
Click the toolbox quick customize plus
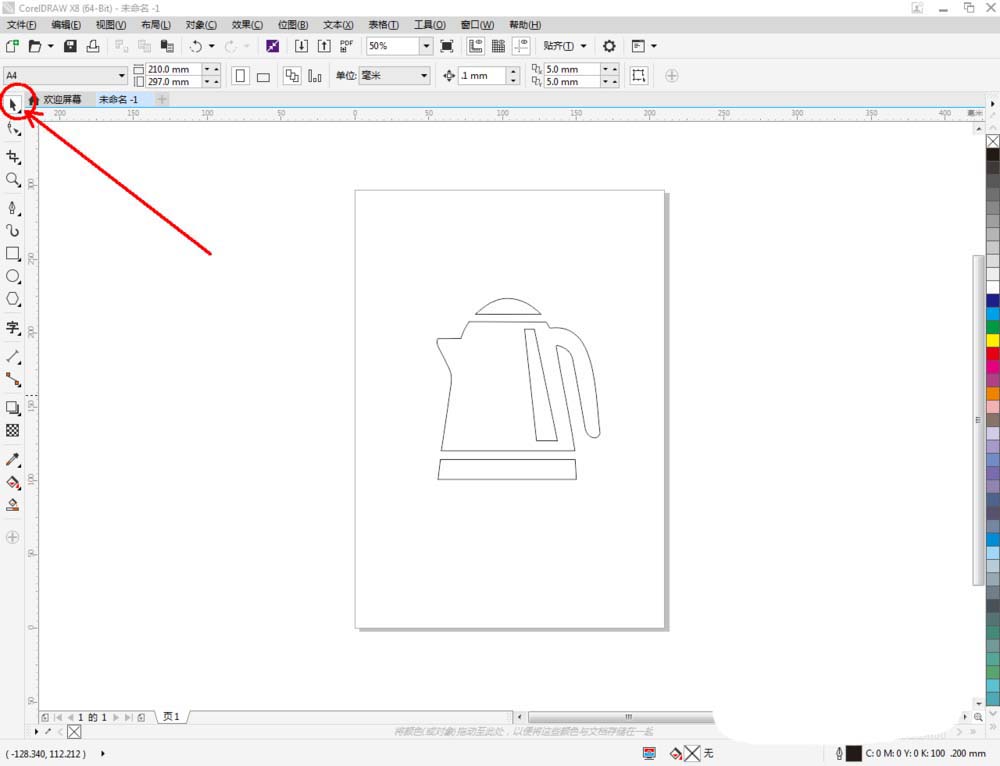tap(12, 537)
